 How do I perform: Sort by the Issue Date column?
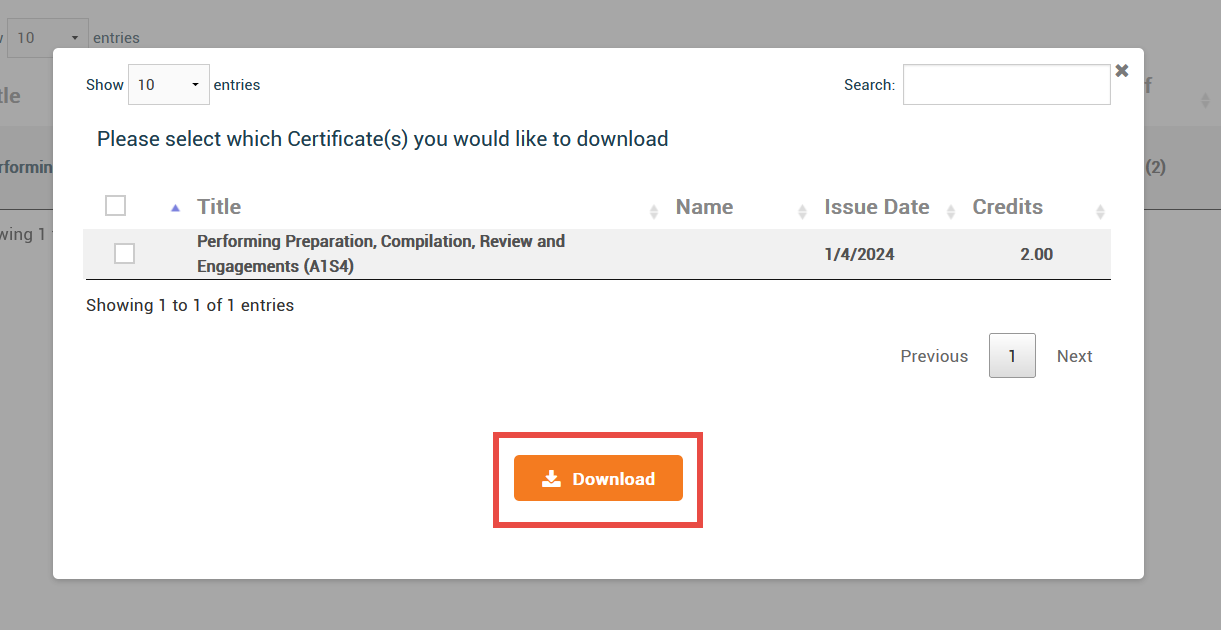click(877, 207)
